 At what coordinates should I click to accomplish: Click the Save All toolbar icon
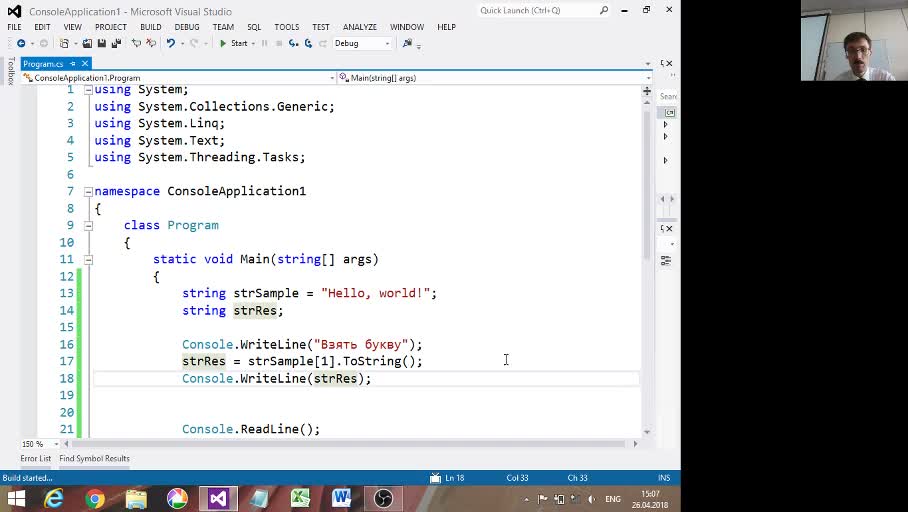(x=116, y=43)
